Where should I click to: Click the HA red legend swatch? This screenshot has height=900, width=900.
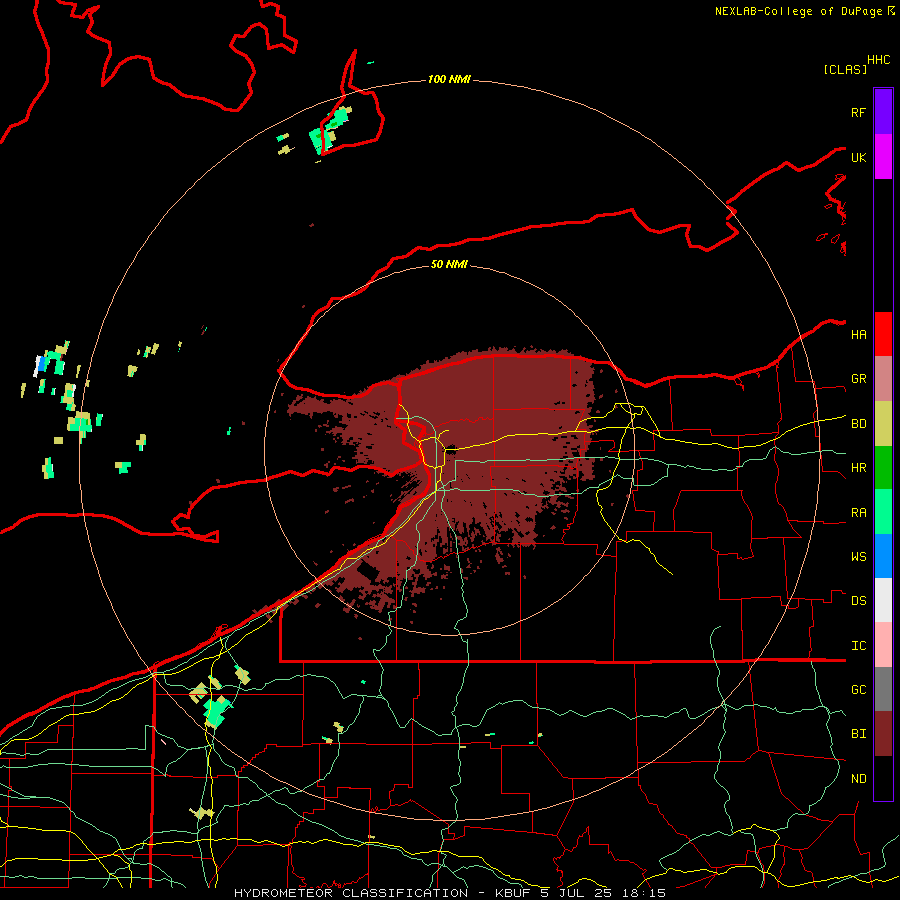[883, 334]
